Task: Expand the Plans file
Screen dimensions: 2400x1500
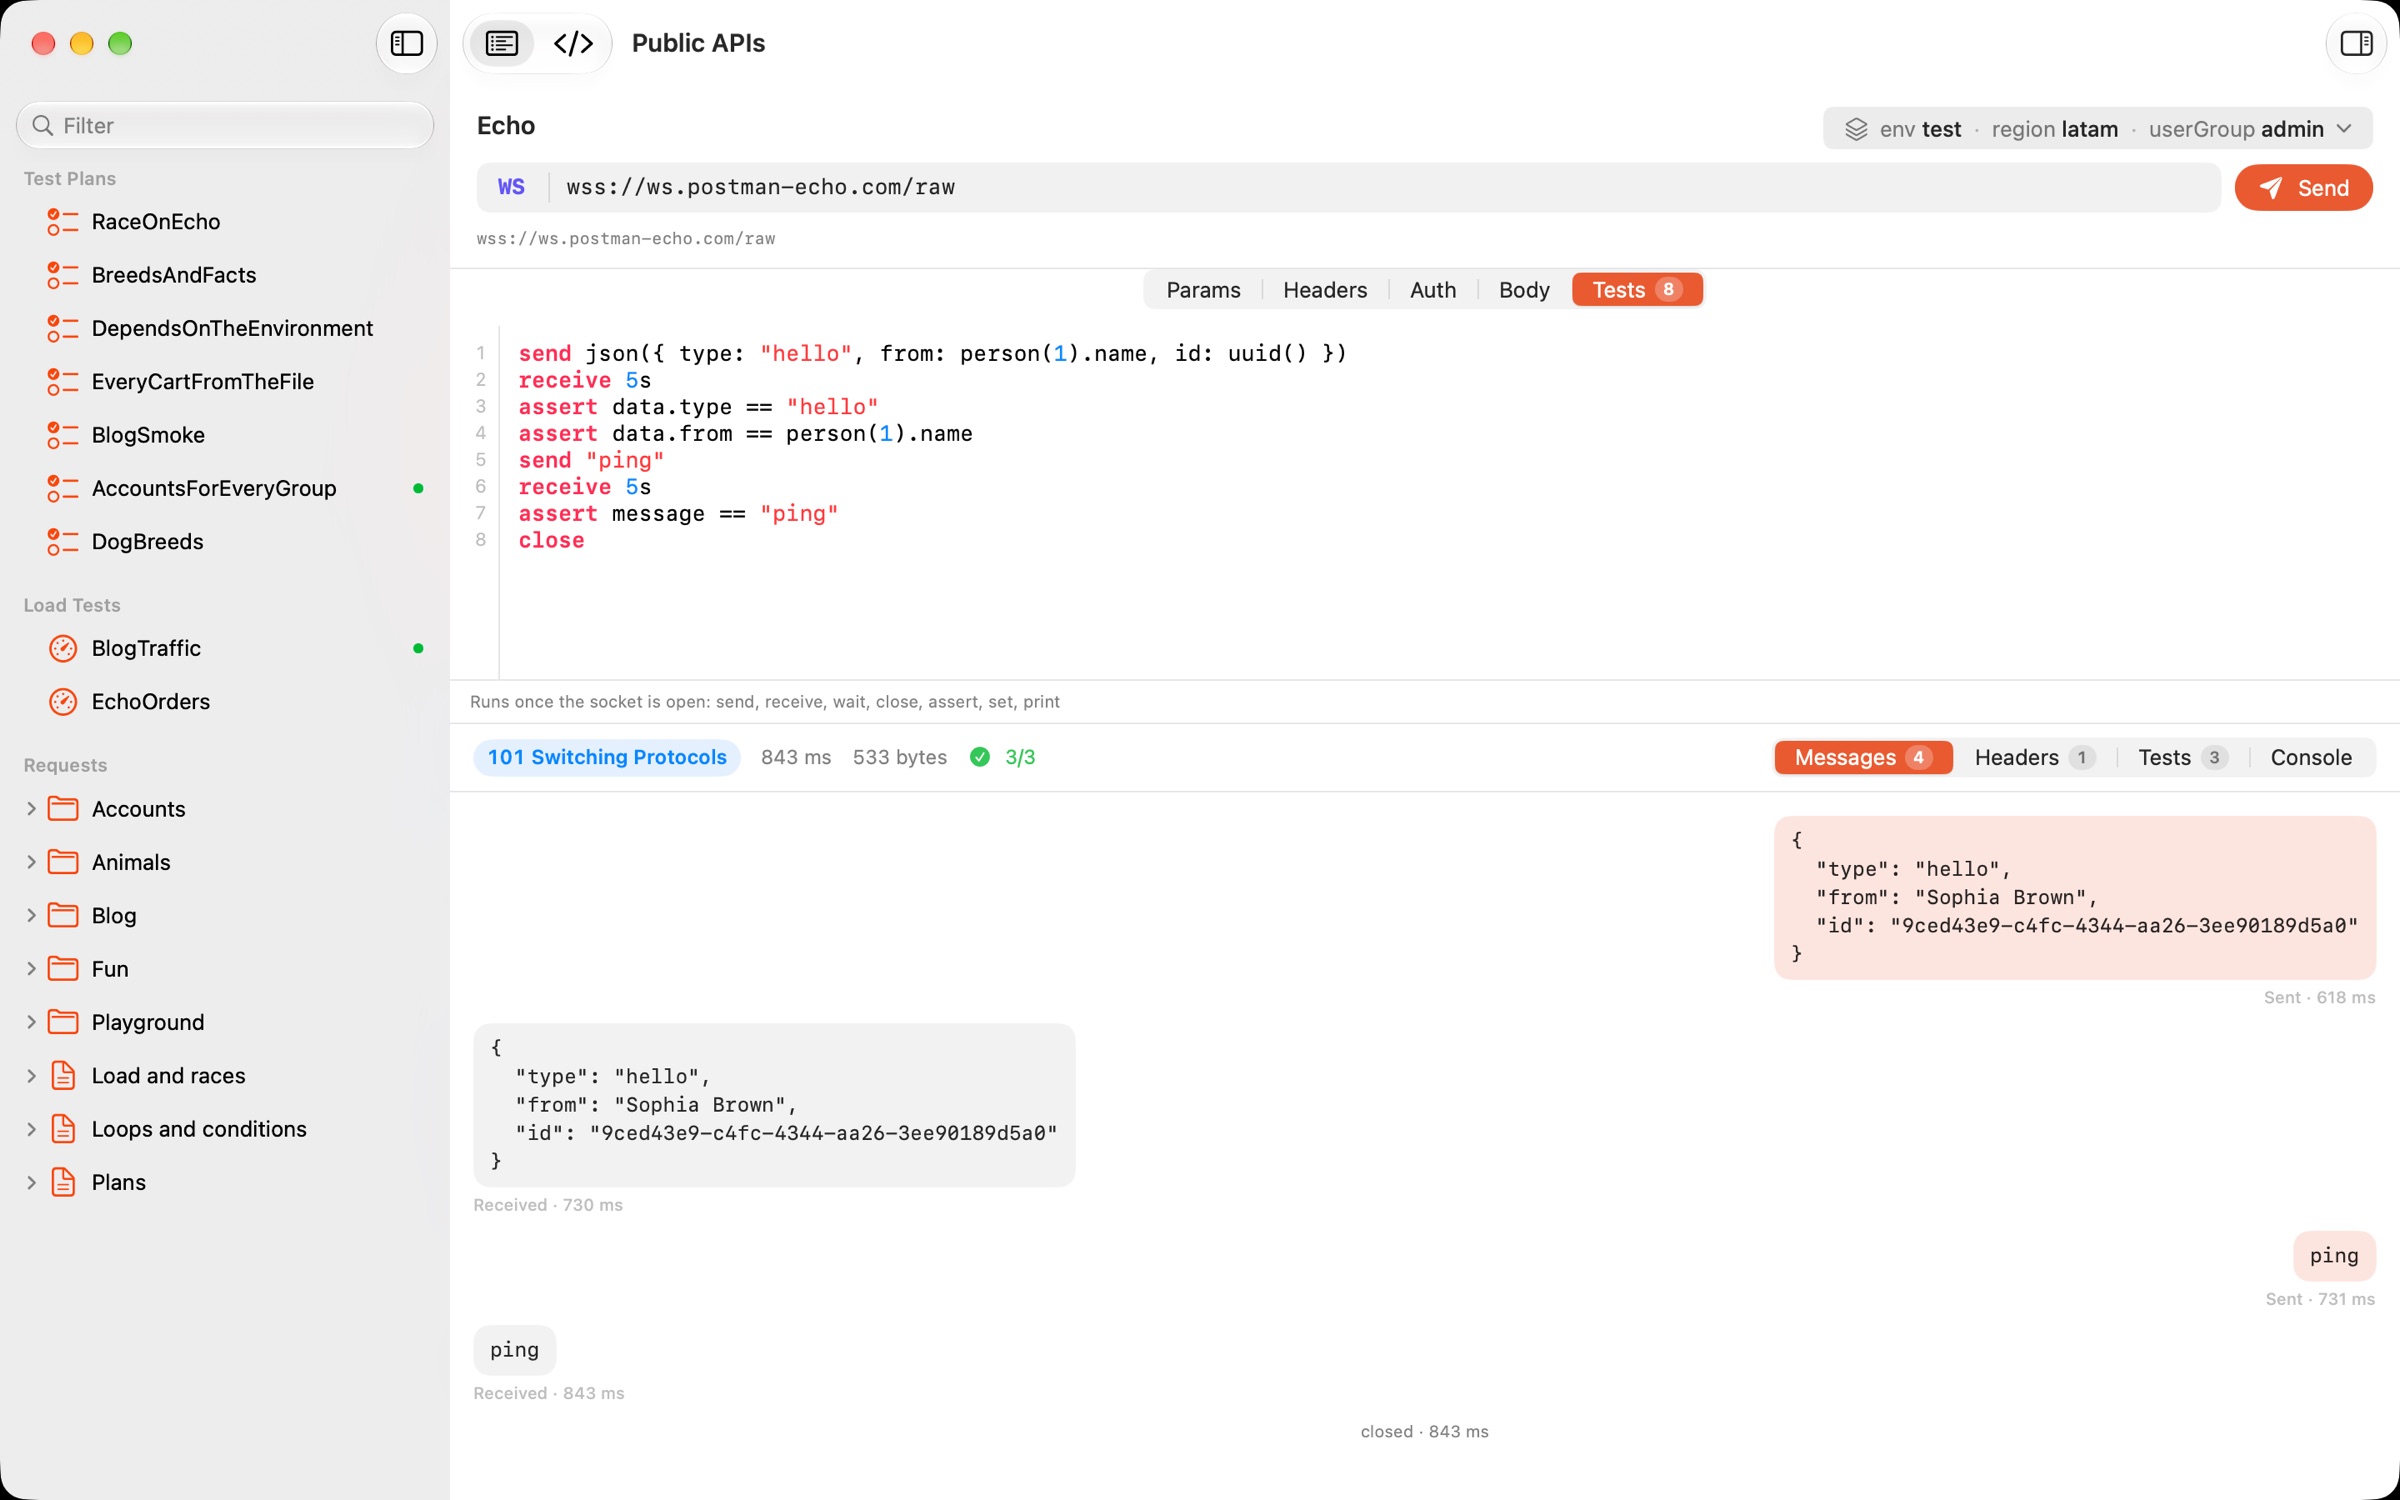Action: point(31,1182)
